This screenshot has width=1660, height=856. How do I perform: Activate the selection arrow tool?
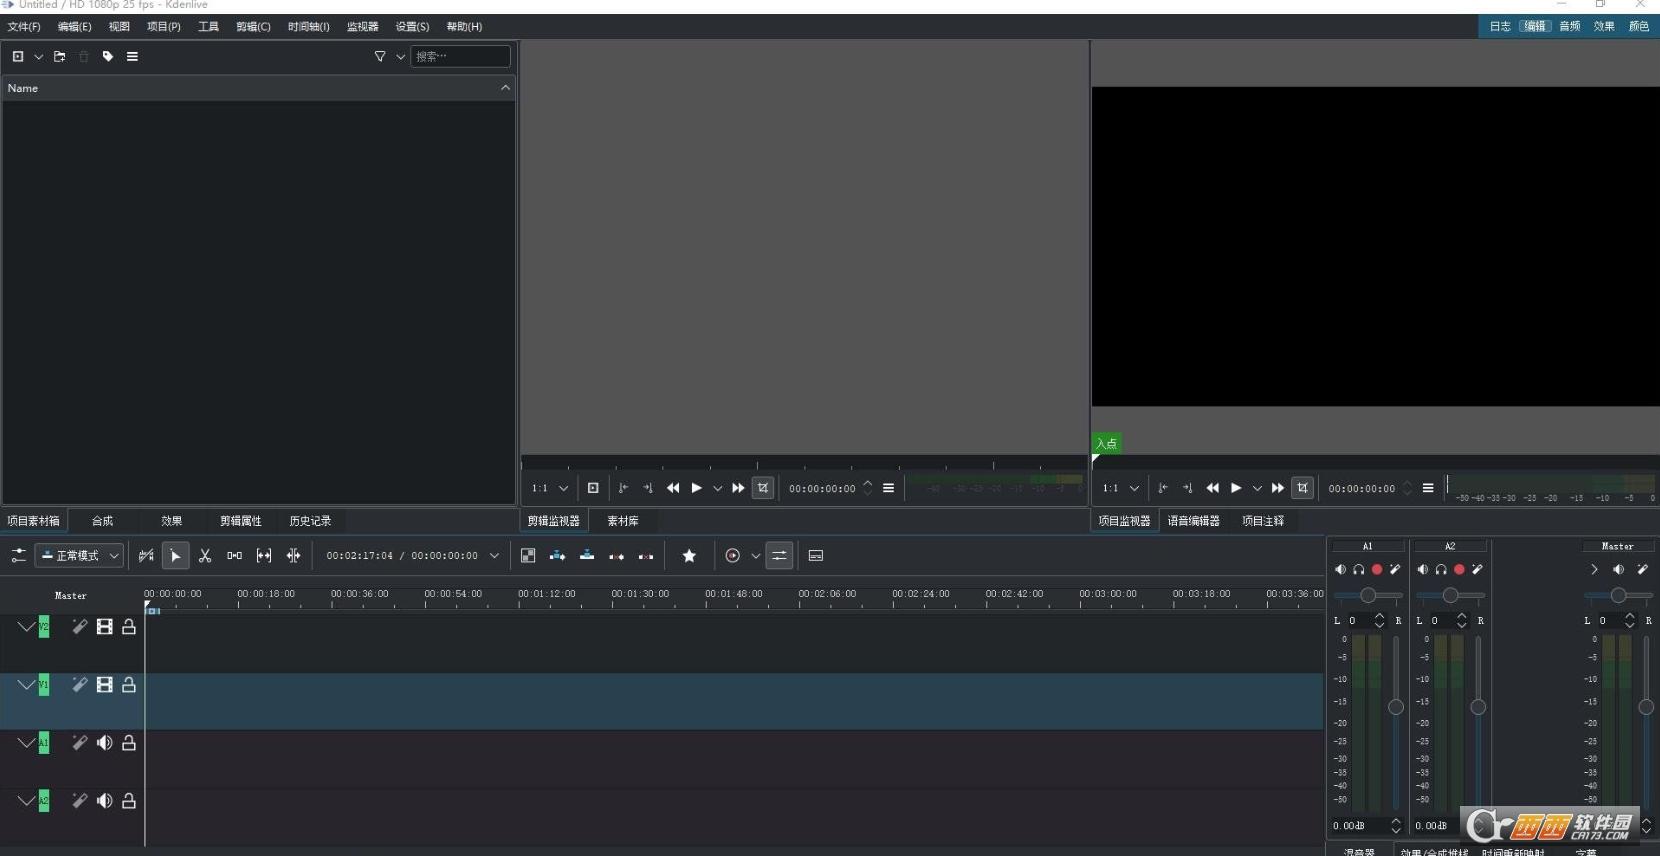tap(175, 556)
